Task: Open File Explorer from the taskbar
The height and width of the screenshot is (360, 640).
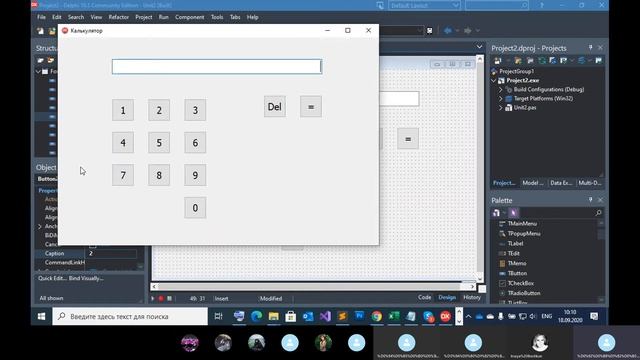Action: point(273,316)
